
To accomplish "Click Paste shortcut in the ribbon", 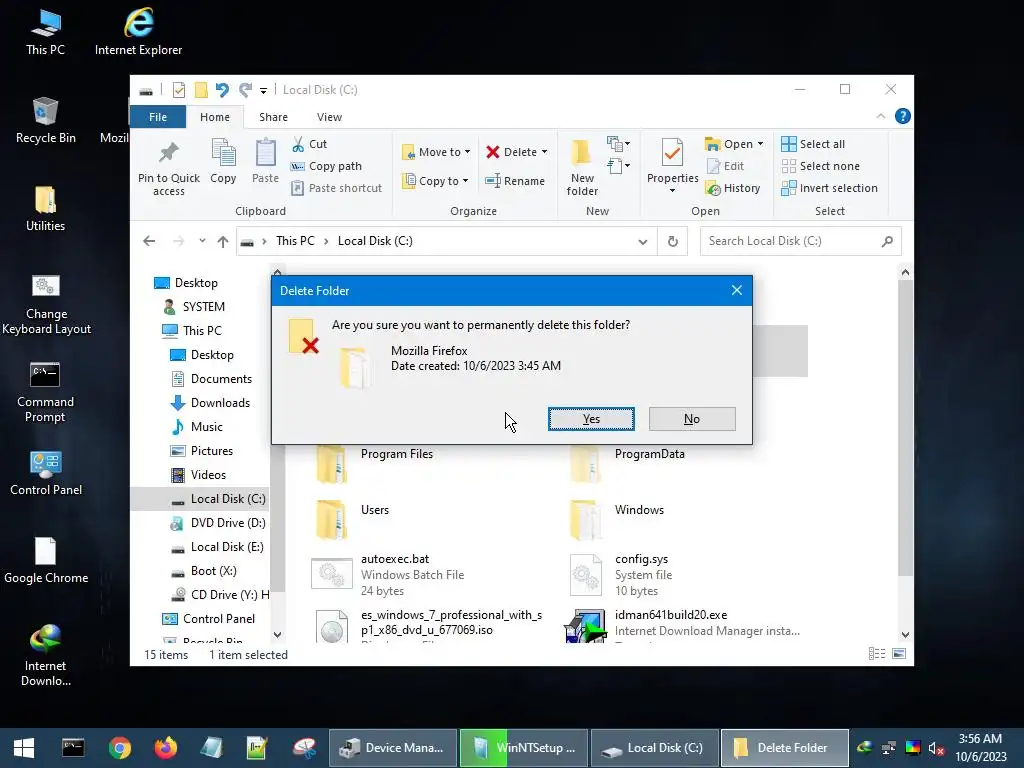I will point(336,188).
